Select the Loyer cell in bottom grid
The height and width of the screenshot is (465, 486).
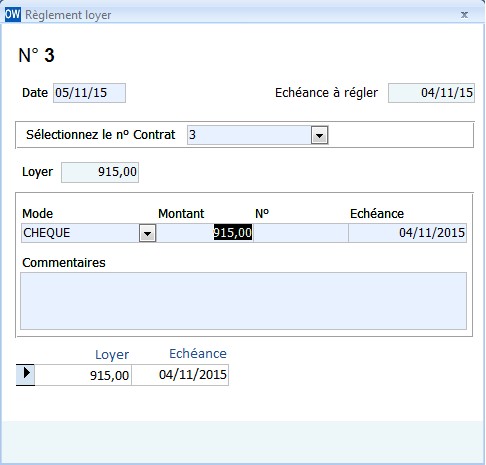(x=83, y=375)
